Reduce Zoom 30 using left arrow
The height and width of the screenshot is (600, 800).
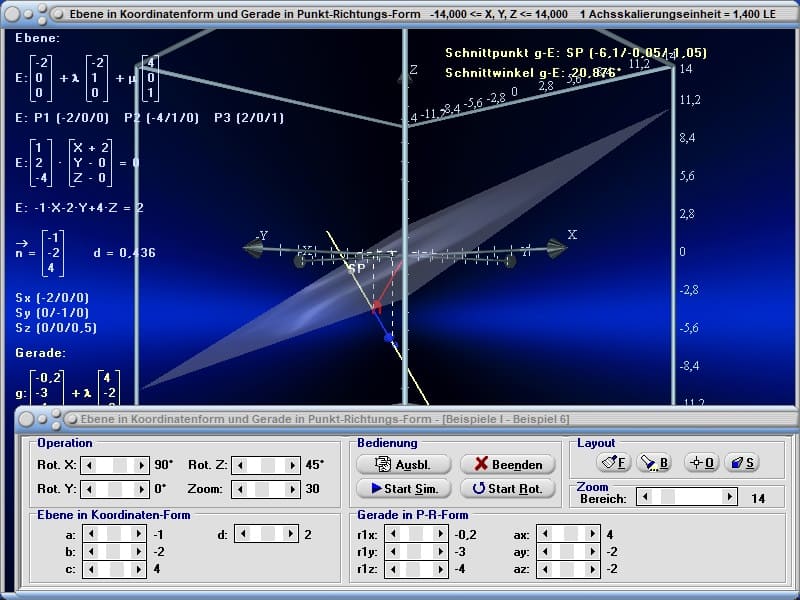click(240, 489)
